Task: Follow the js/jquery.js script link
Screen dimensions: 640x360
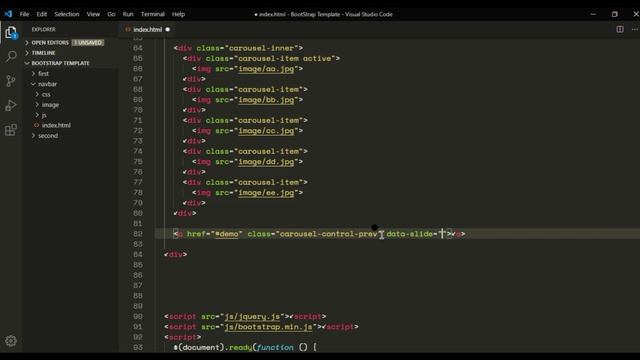Action: pyautogui.click(x=252, y=317)
